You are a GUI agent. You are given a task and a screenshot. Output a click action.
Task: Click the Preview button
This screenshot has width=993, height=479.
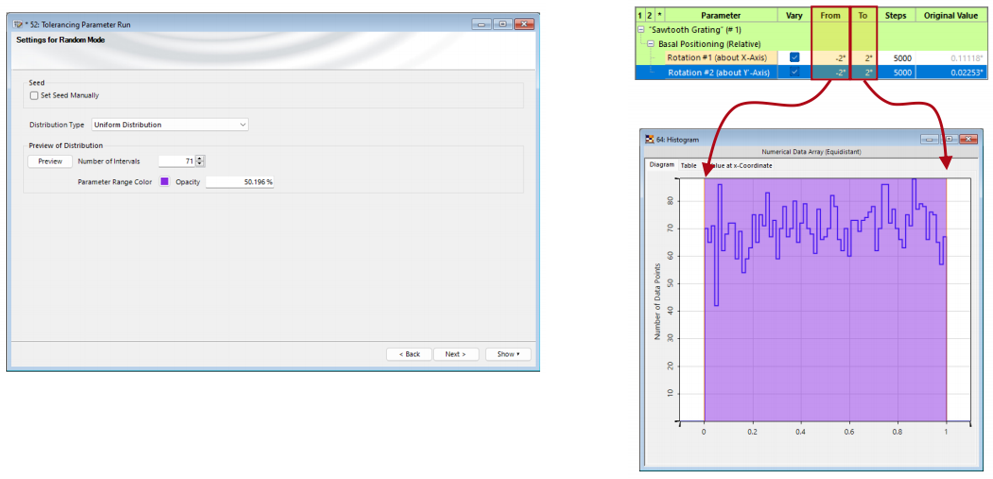click(x=50, y=162)
